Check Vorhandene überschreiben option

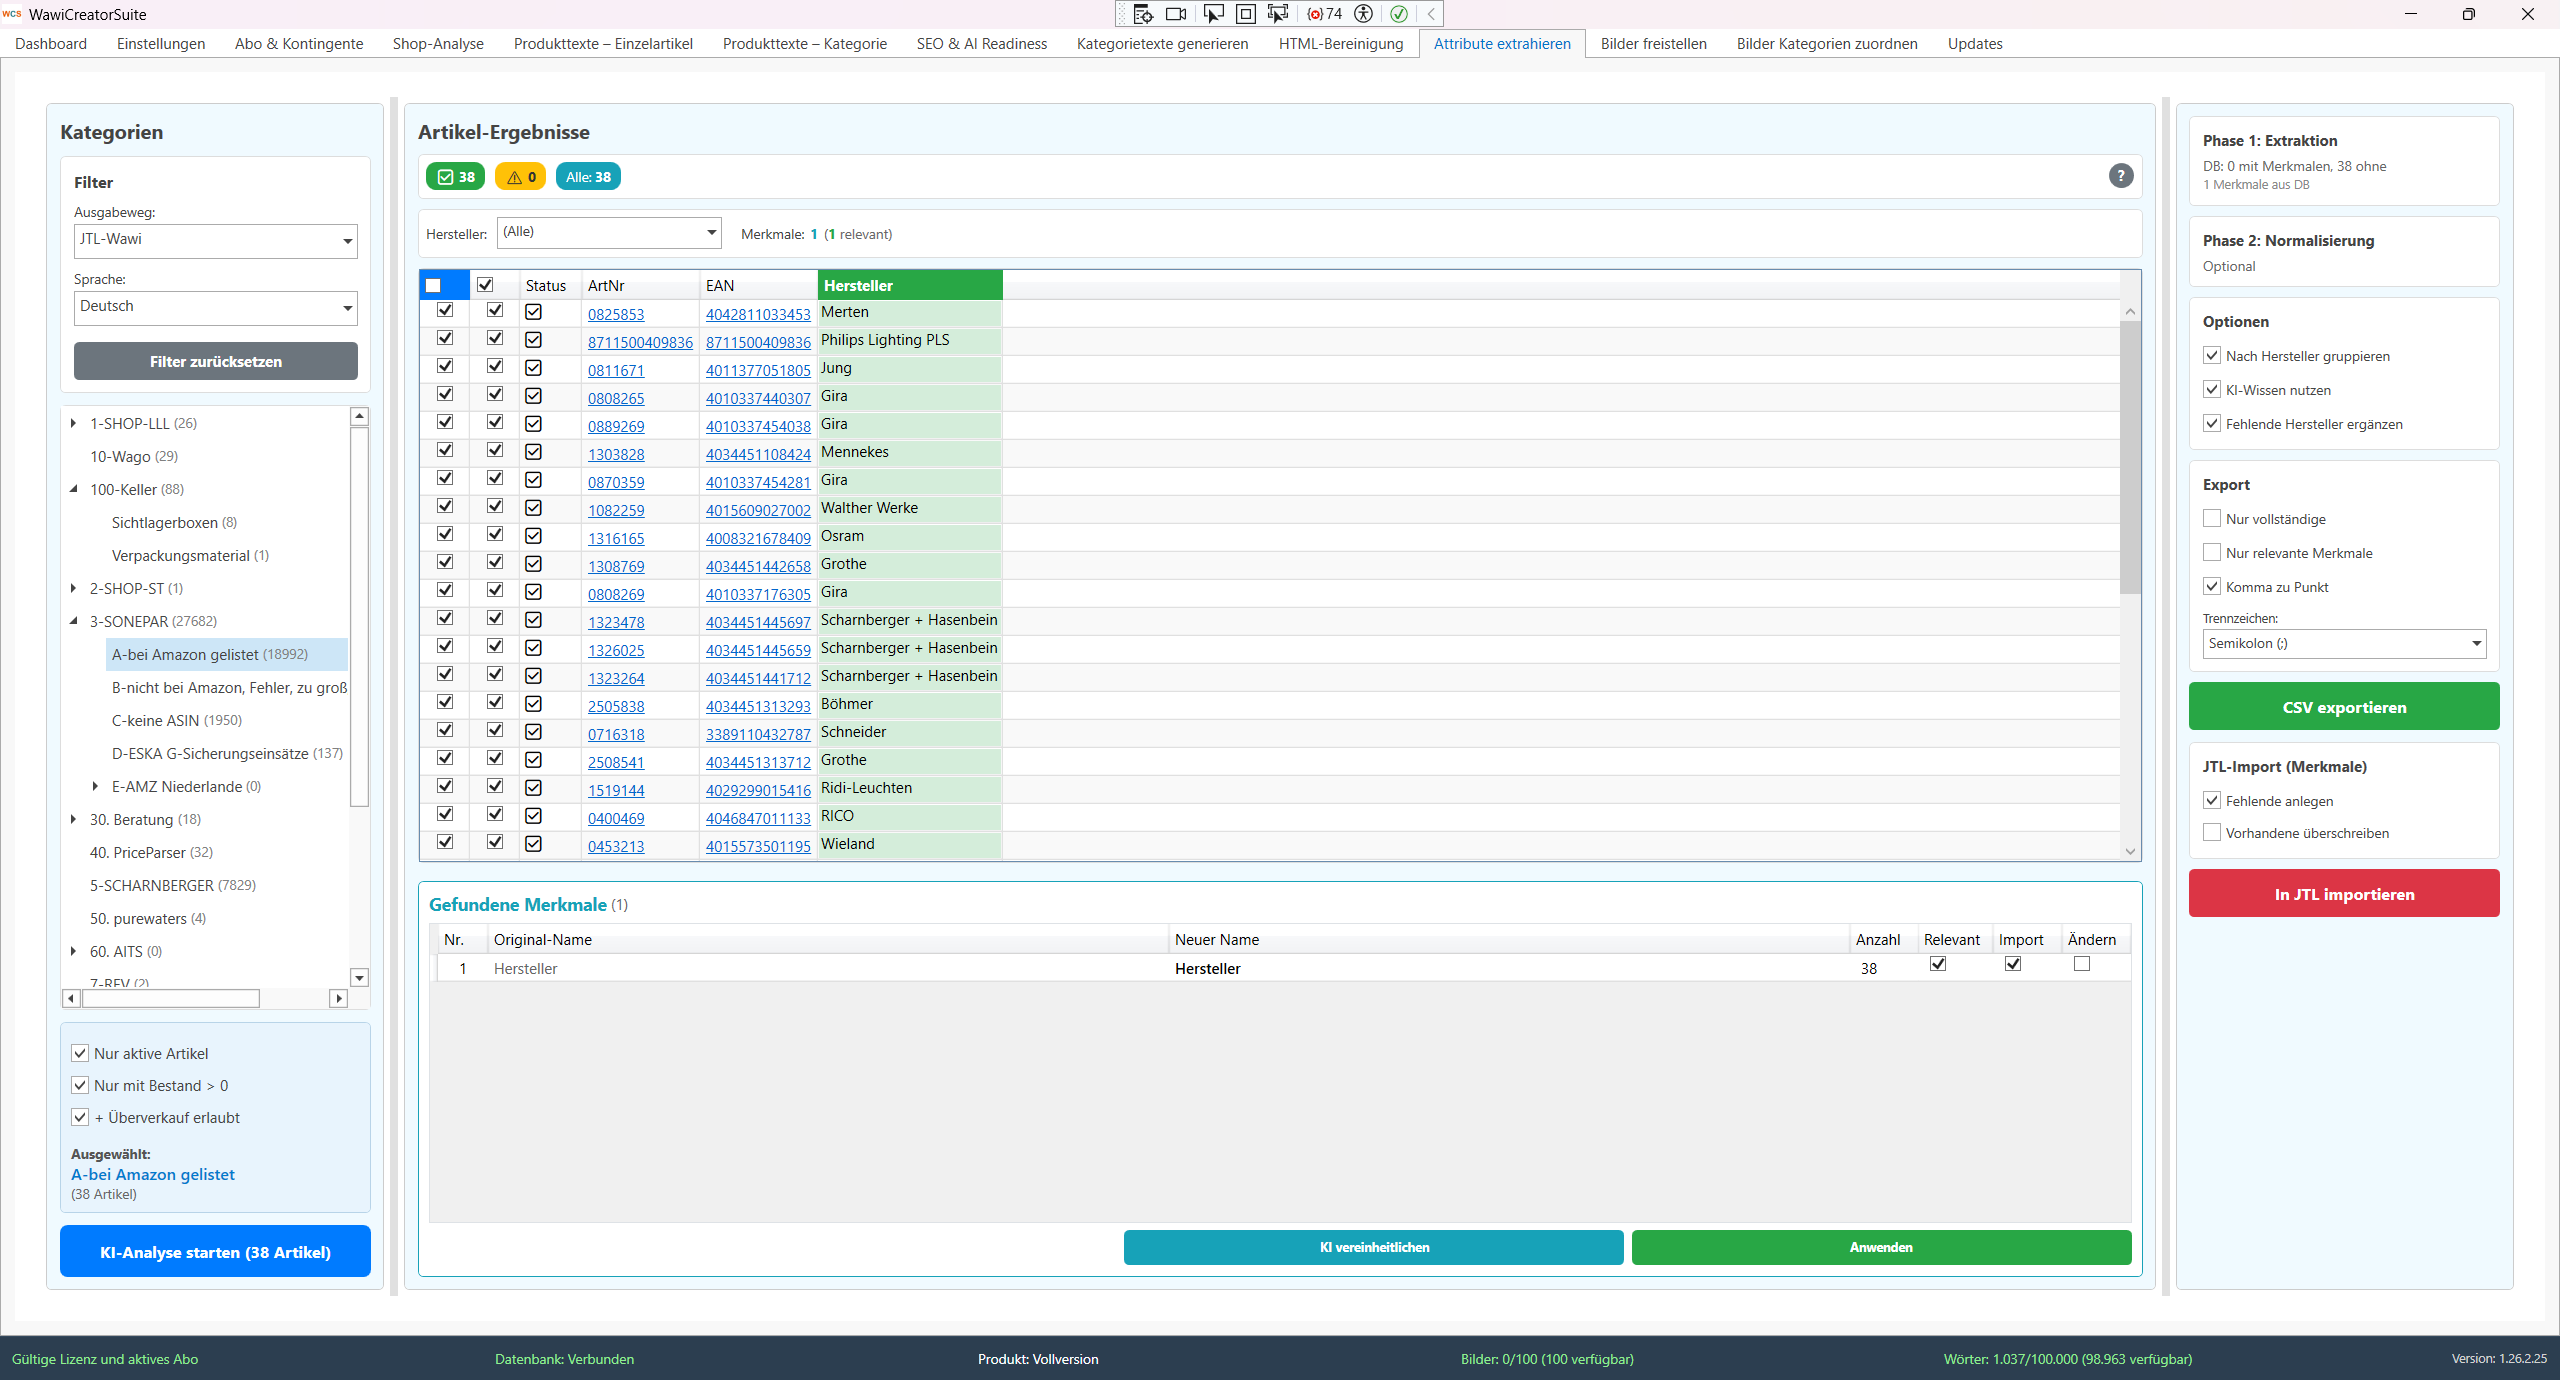[x=2212, y=832]
